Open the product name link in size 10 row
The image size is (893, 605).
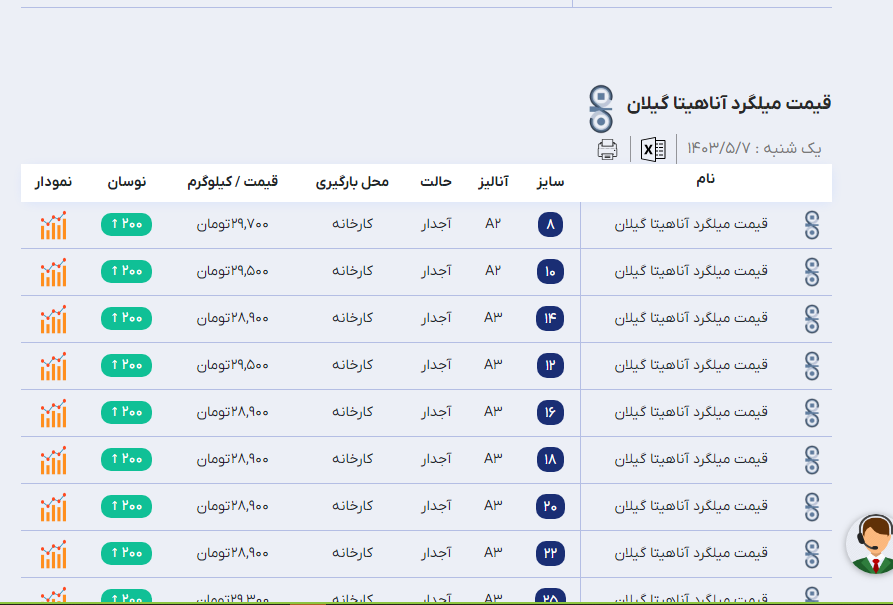point(691,271)
